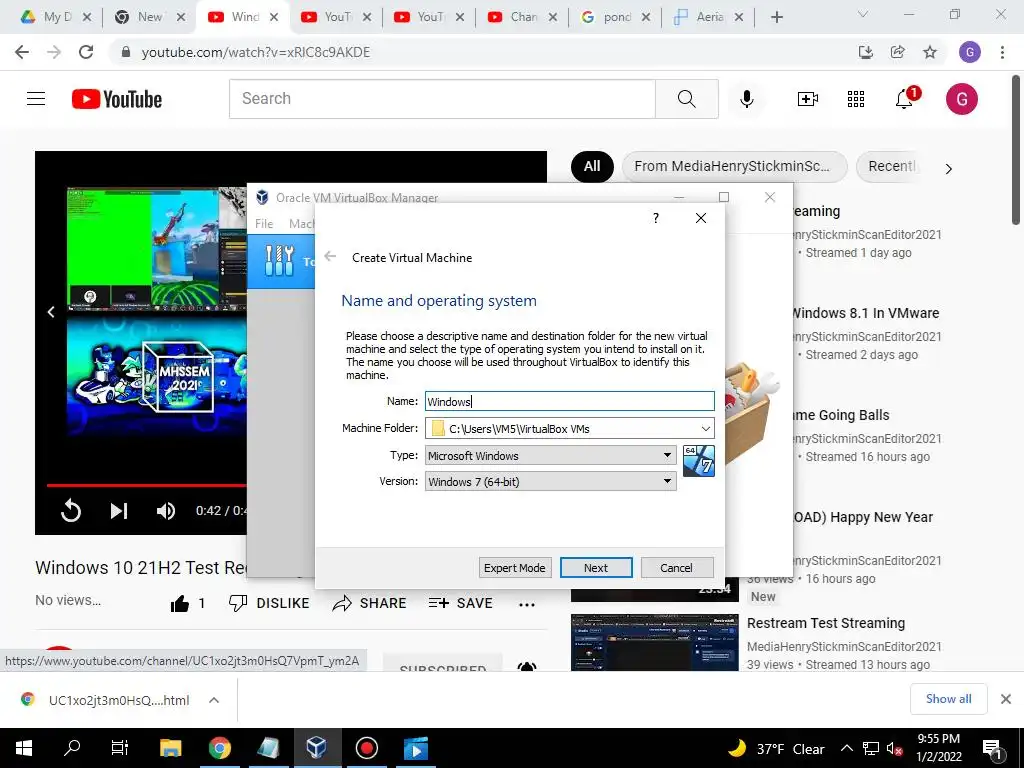This screenshot has width=1024, height=768.
Task: Open the File menu in VirtualBox Manager
Action: coord(264,223)
